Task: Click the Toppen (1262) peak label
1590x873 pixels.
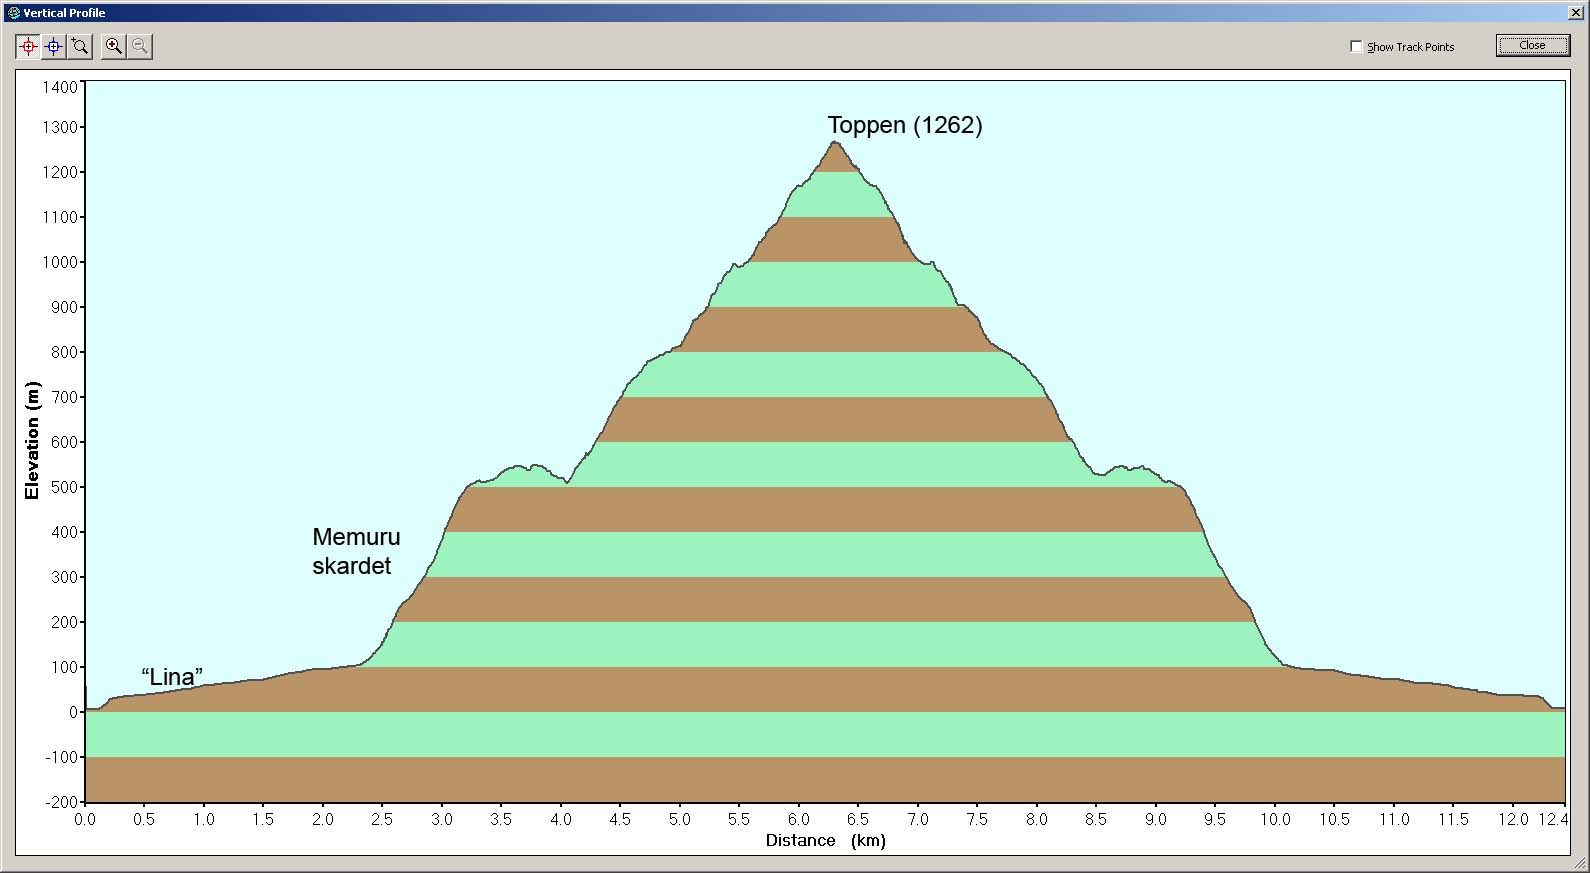Action: click(904, 125)
